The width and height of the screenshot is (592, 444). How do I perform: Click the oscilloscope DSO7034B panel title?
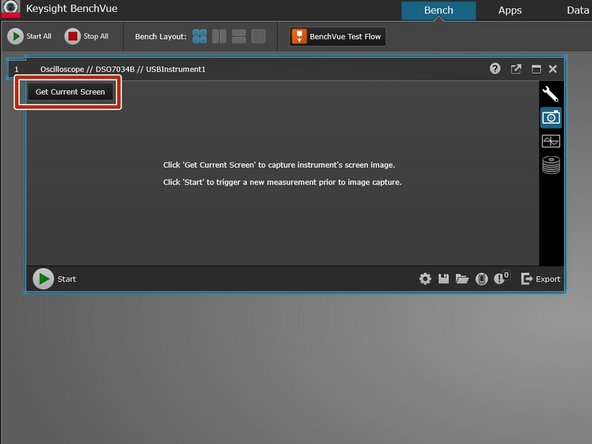pos(123,69)
